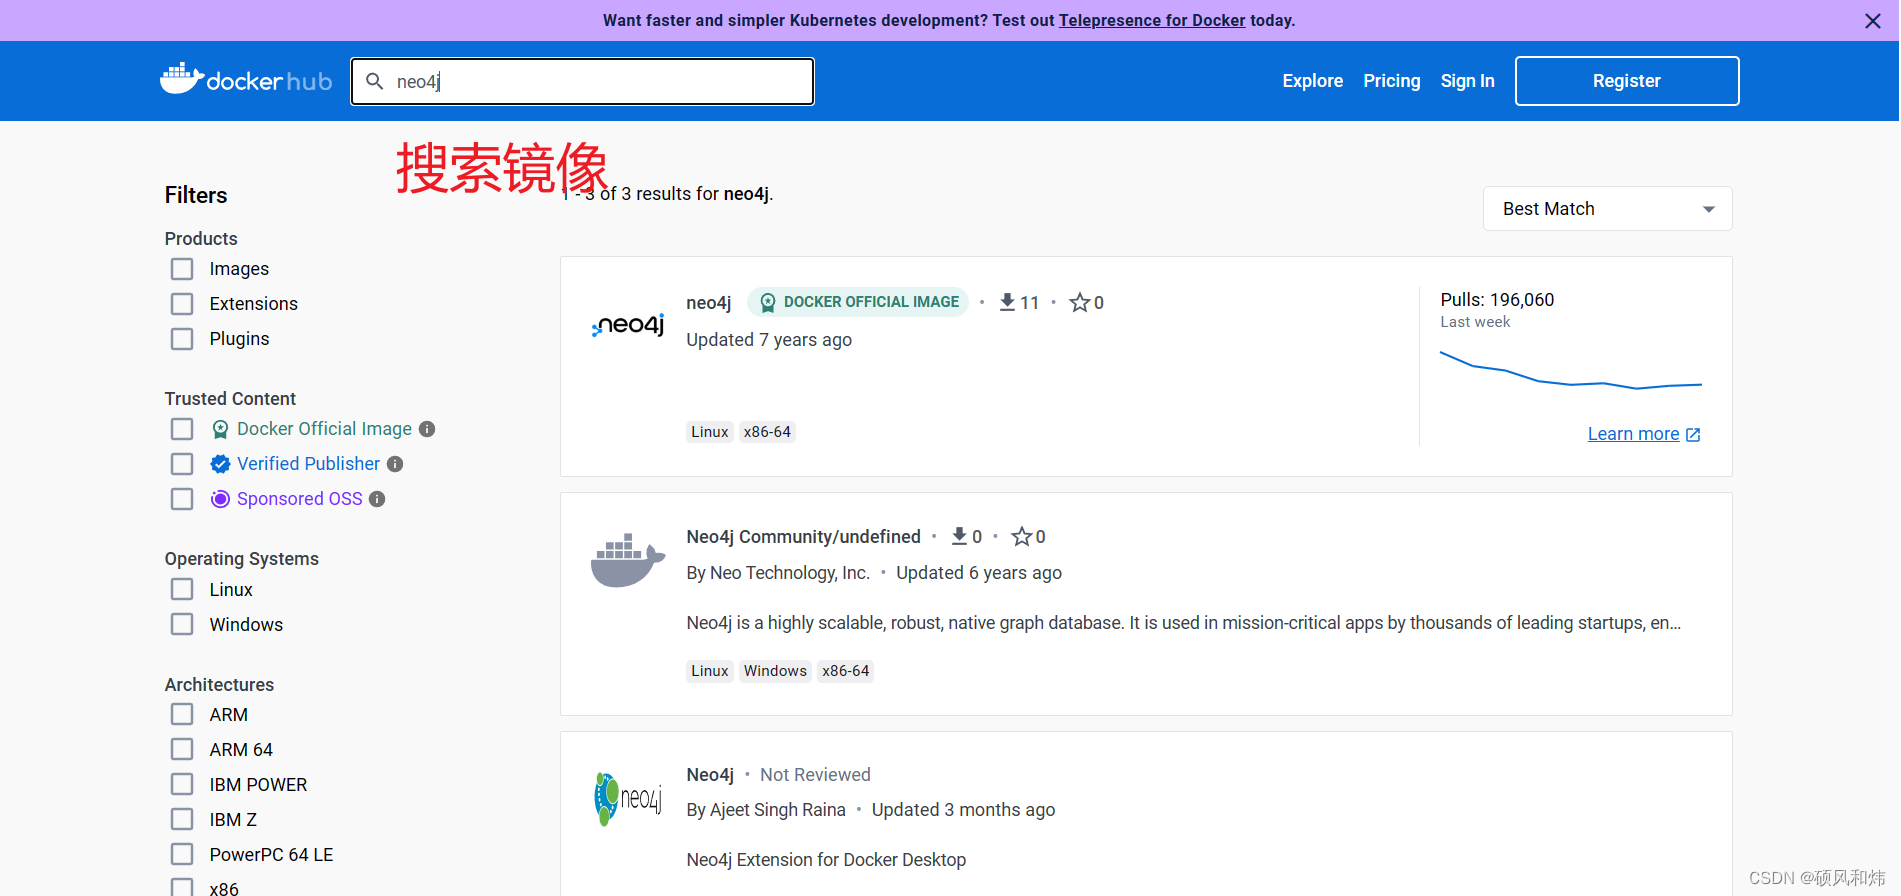Viewport: 1901px width, 896px height.
Task: Click the Linux tag on neo4j official image
Action: 709,432
